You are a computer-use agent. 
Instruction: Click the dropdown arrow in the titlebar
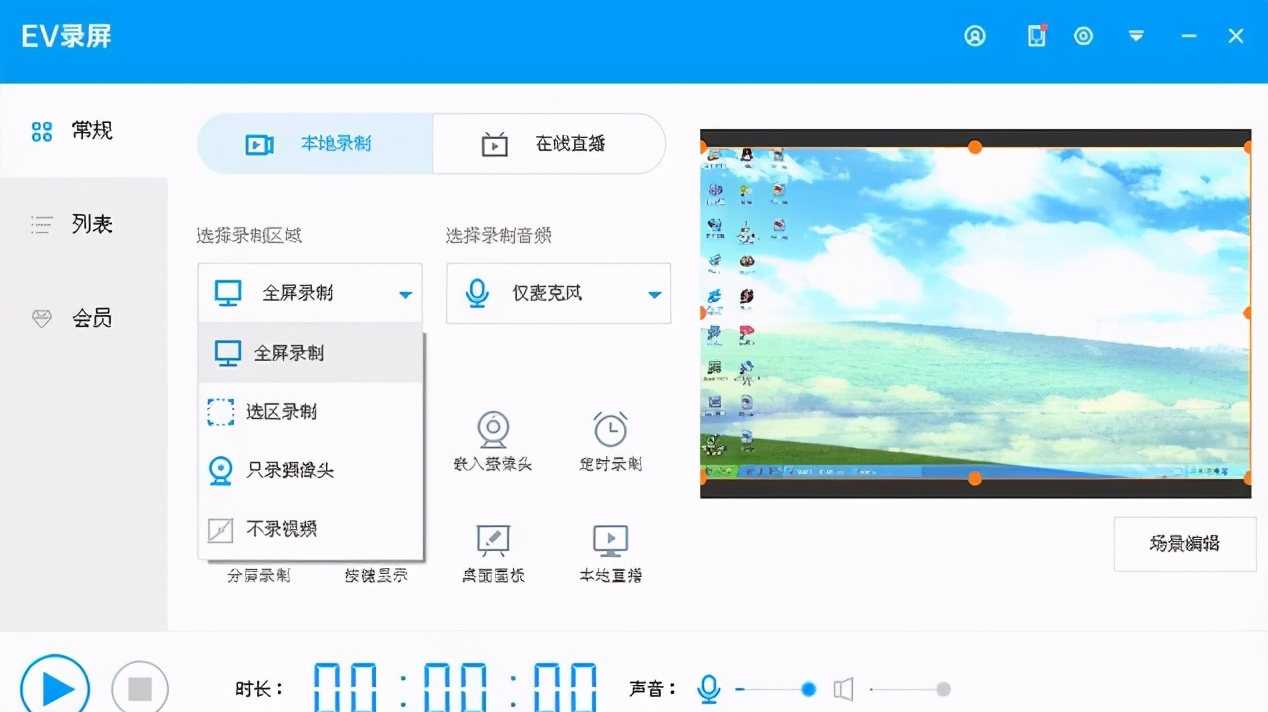click(1136, 35)
